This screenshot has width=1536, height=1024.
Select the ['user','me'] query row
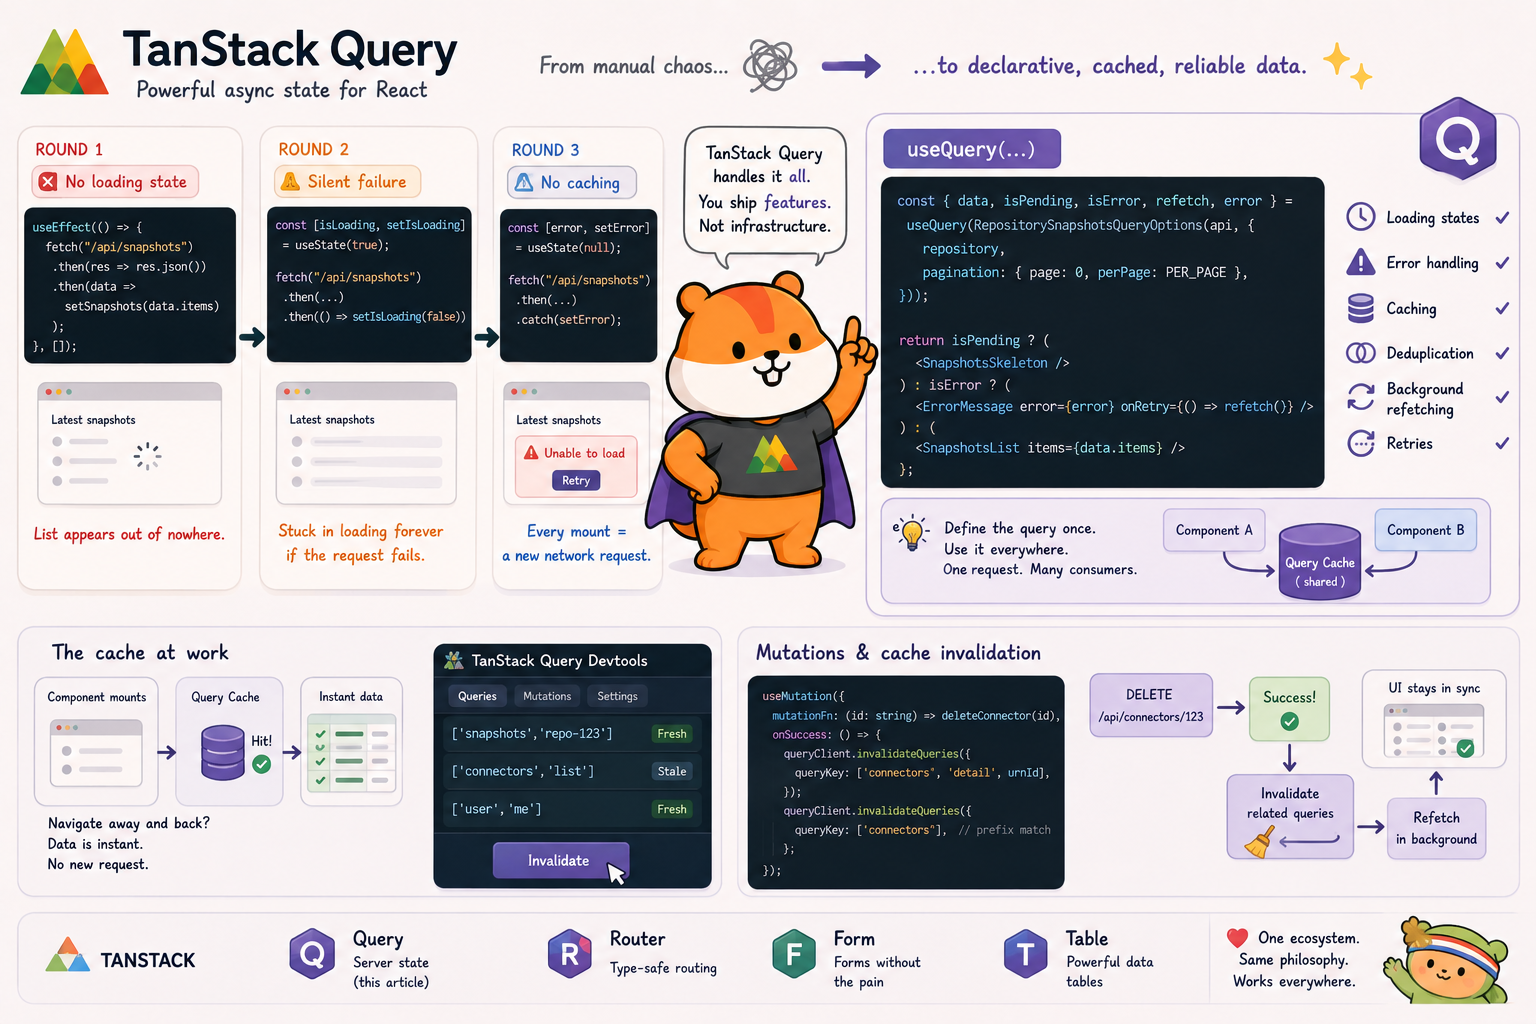coord(572,809)
